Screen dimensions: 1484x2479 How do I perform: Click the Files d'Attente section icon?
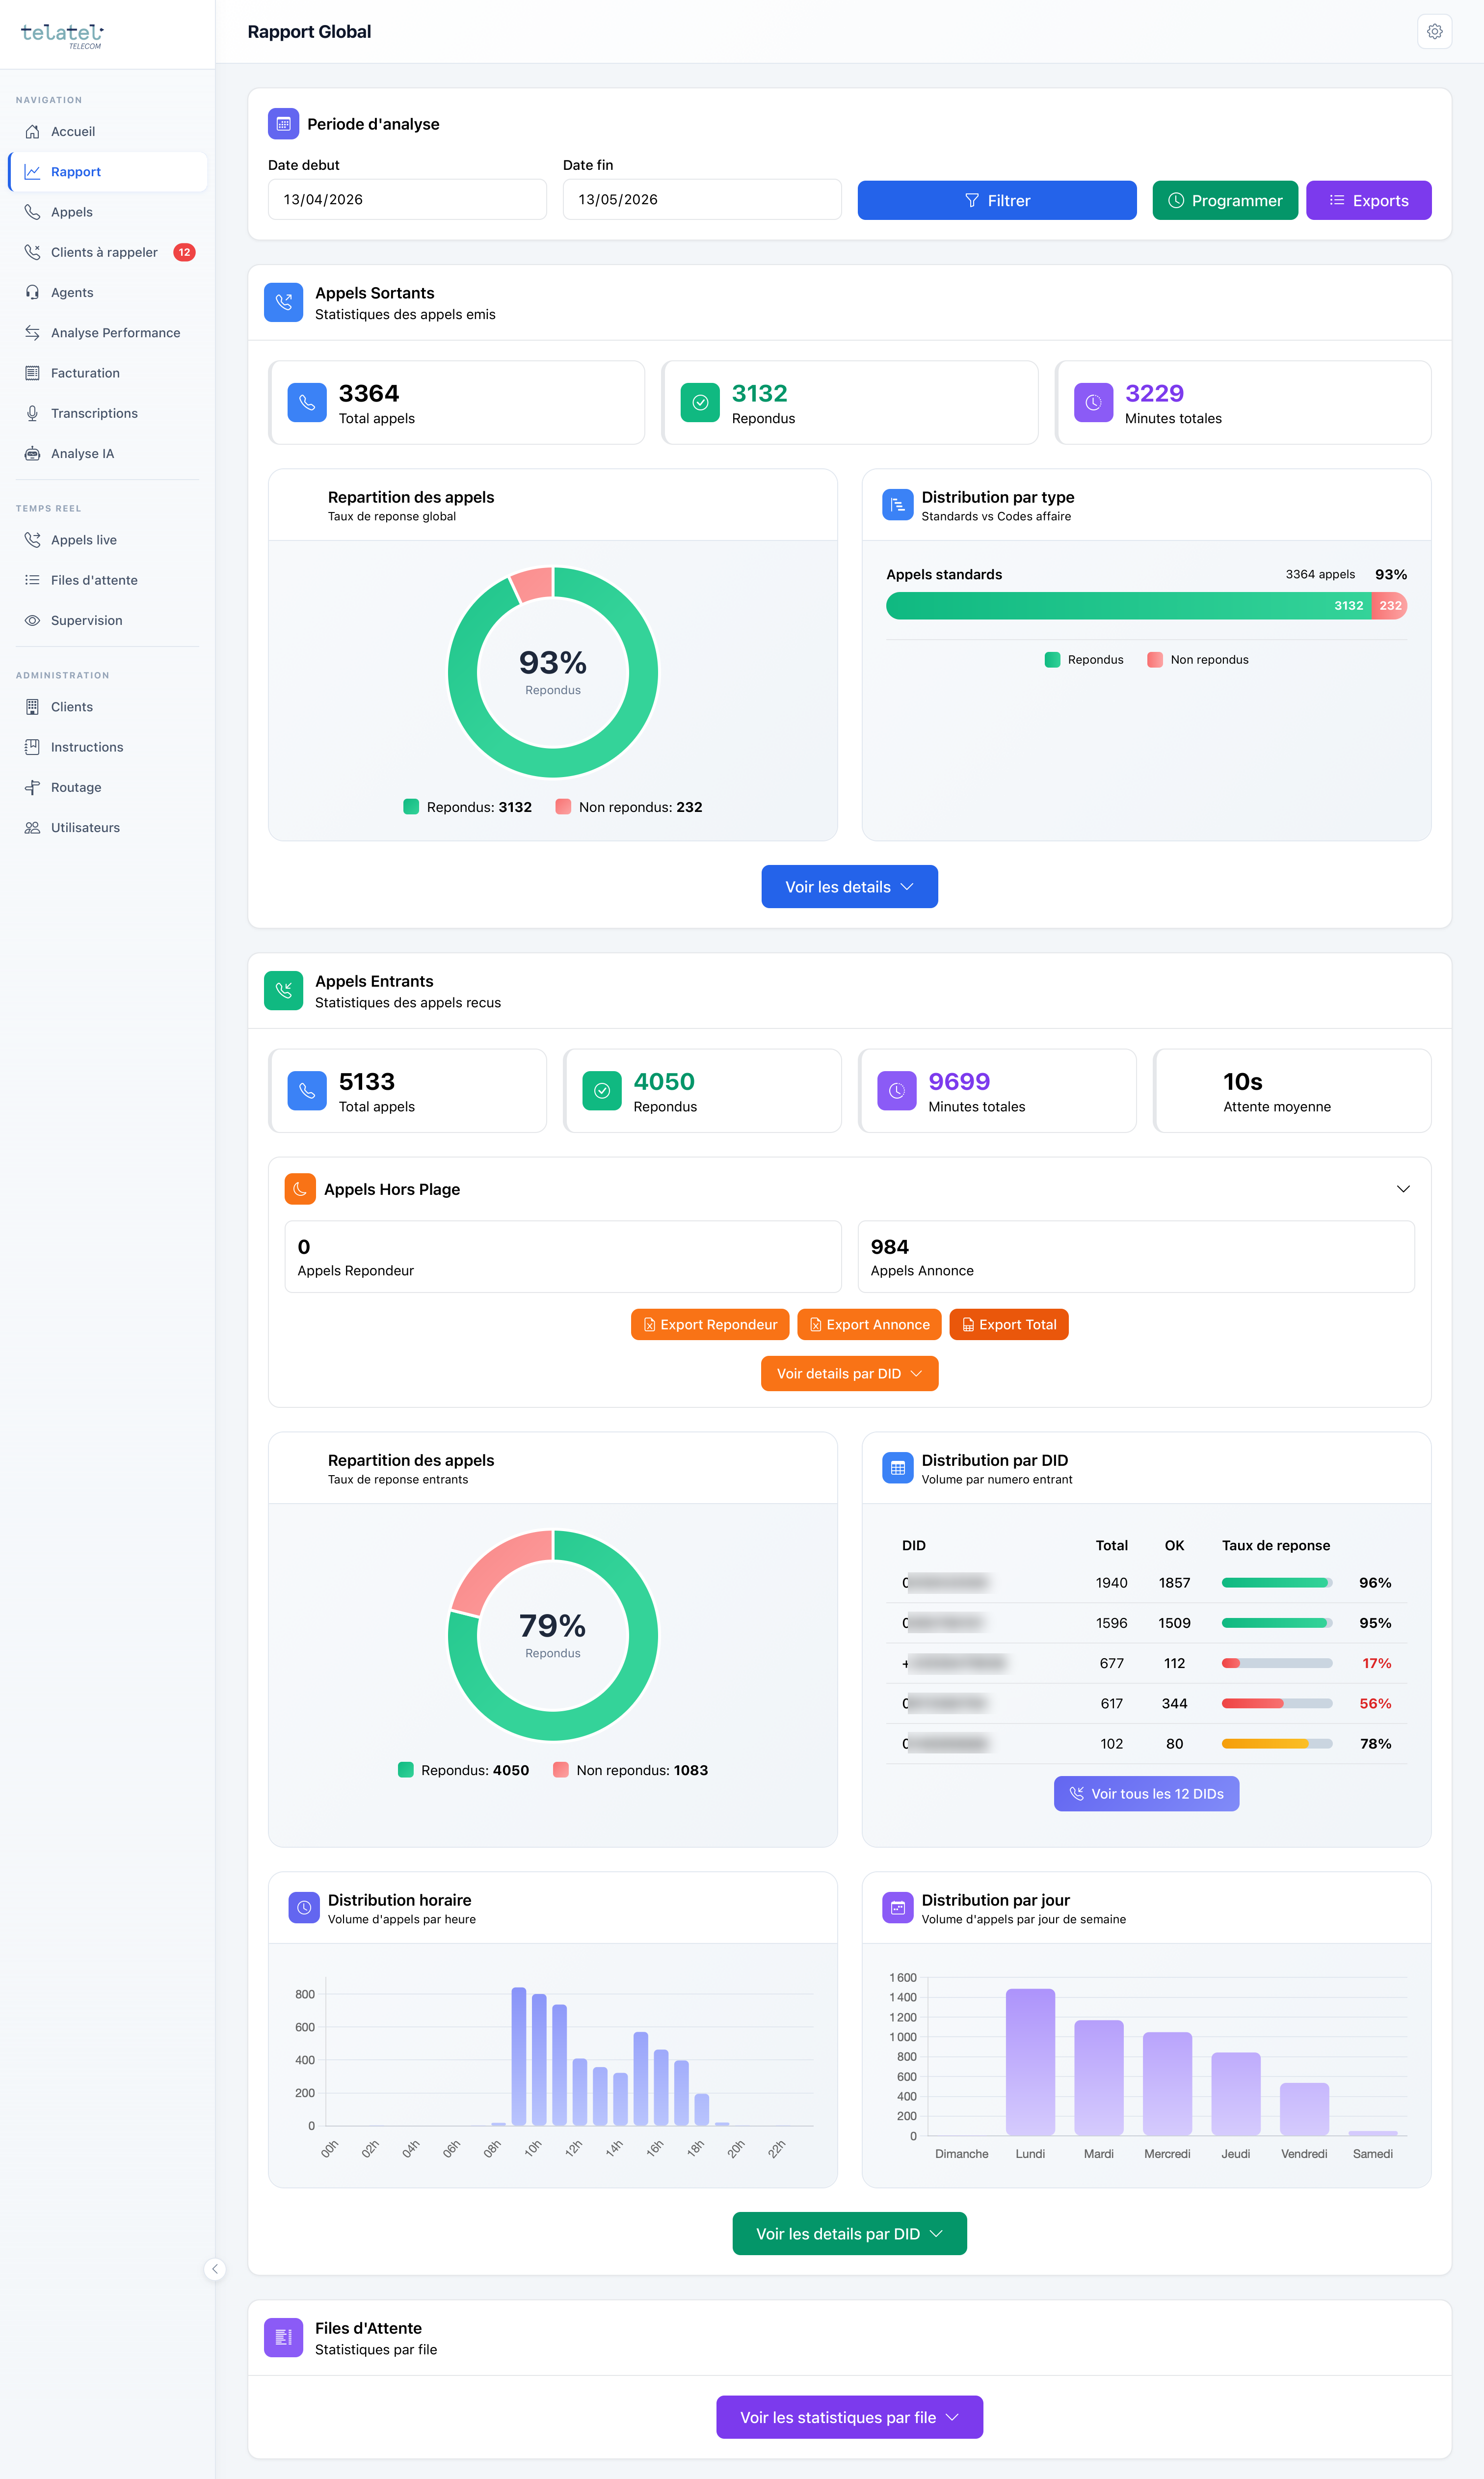click(283, 2337)
